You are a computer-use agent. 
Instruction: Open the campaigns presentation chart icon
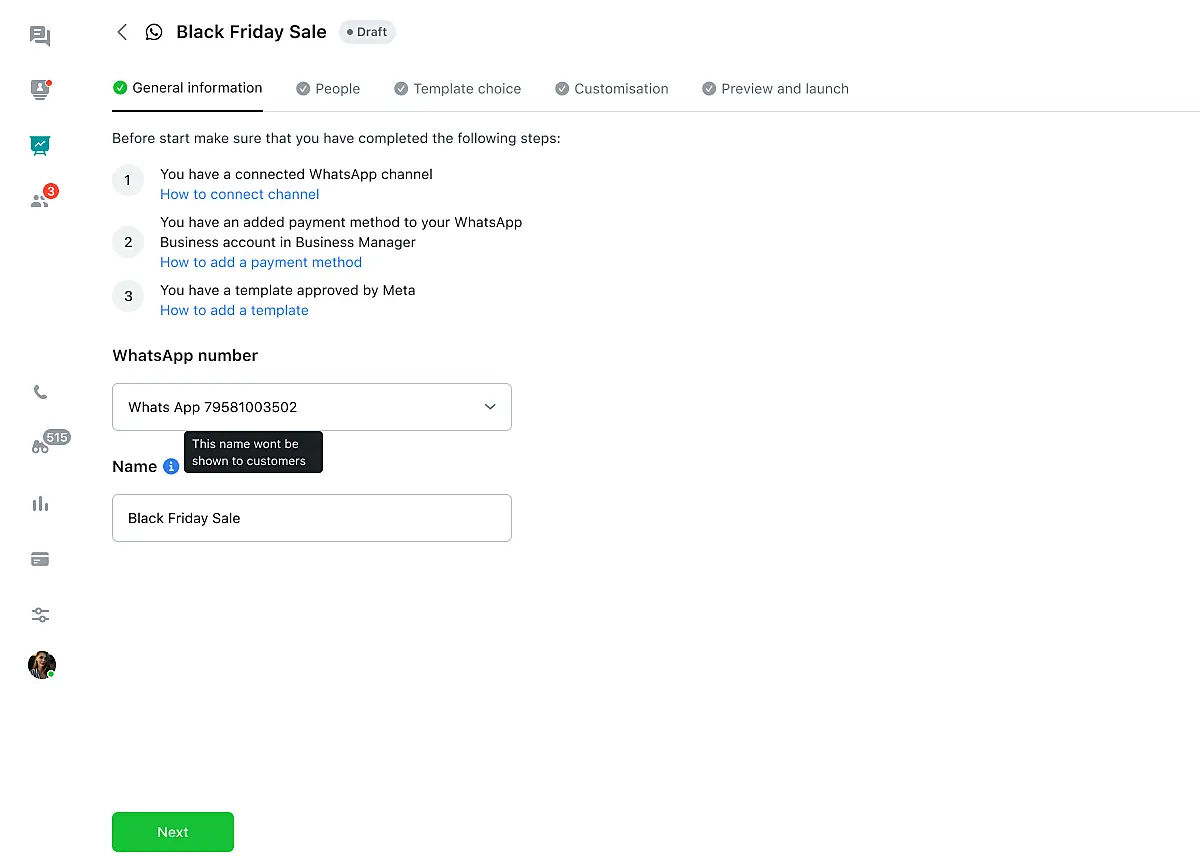click(40, 145)
